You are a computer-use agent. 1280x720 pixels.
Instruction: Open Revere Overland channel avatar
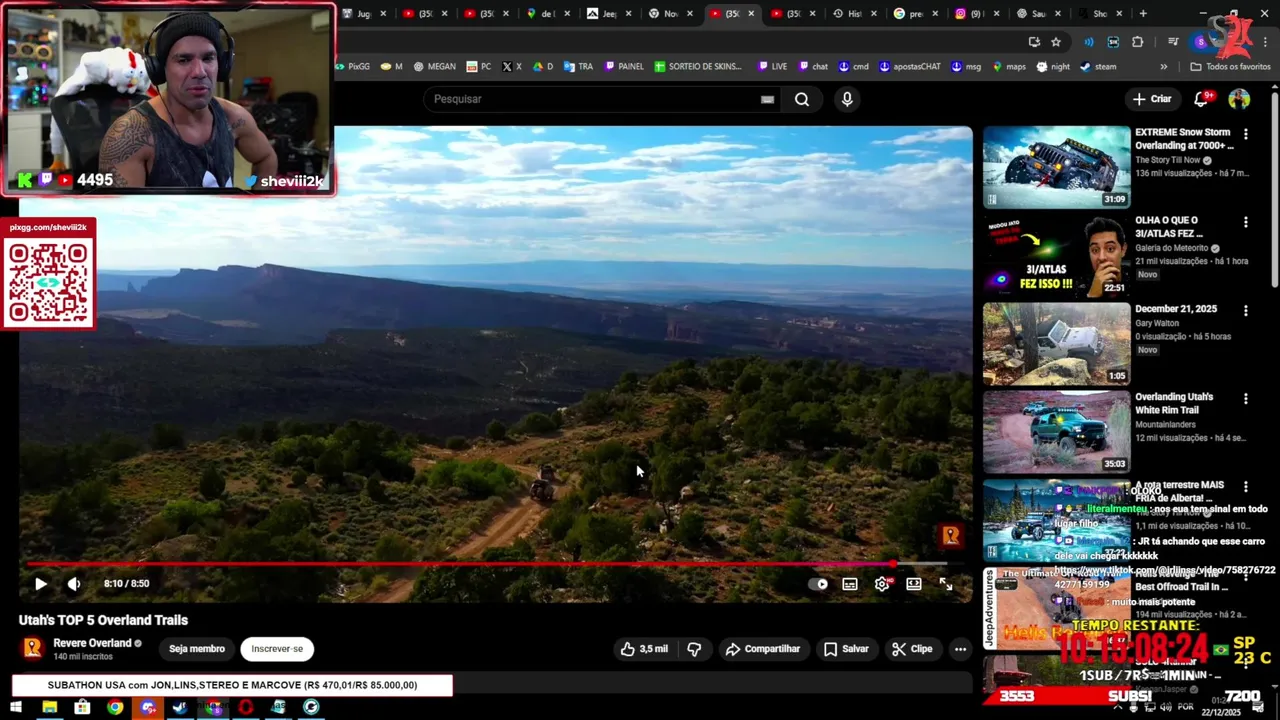tap(33, 648)
